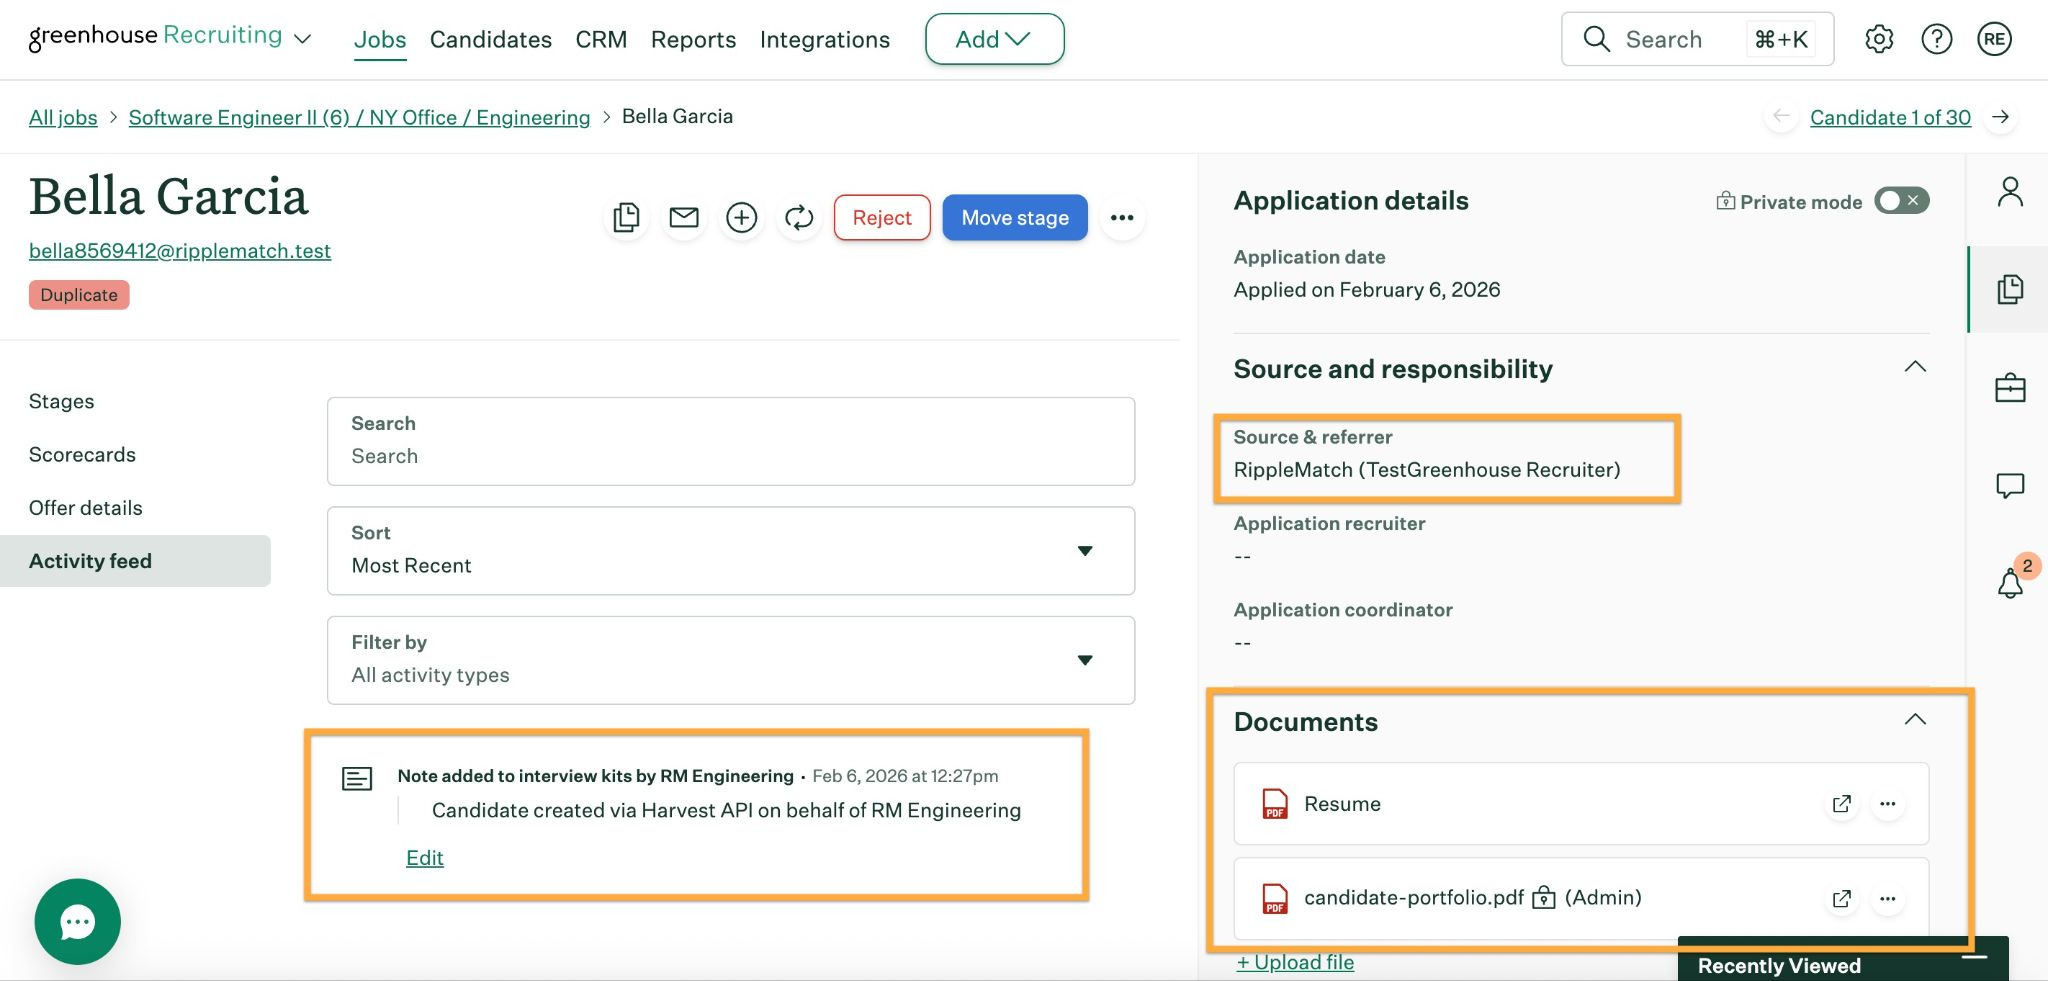Open Resume in new window icon
2048x981 pixels.
click(x=1841, y=804)
